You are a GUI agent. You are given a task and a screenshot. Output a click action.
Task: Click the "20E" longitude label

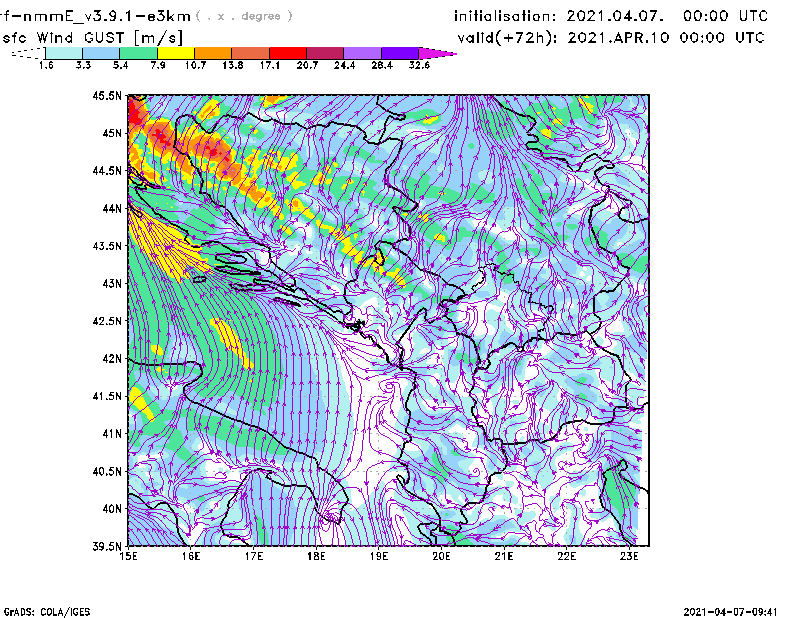(x=441, y=556)
